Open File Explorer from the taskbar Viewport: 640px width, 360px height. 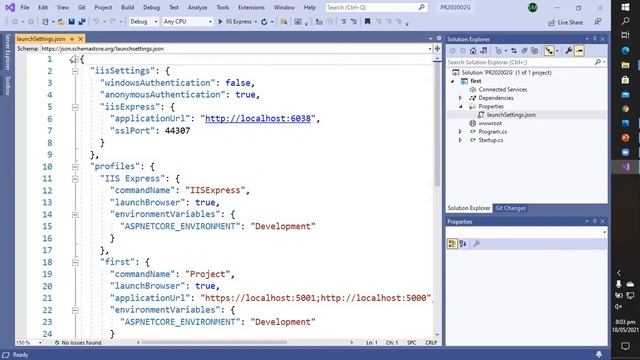tap(625, 65)
